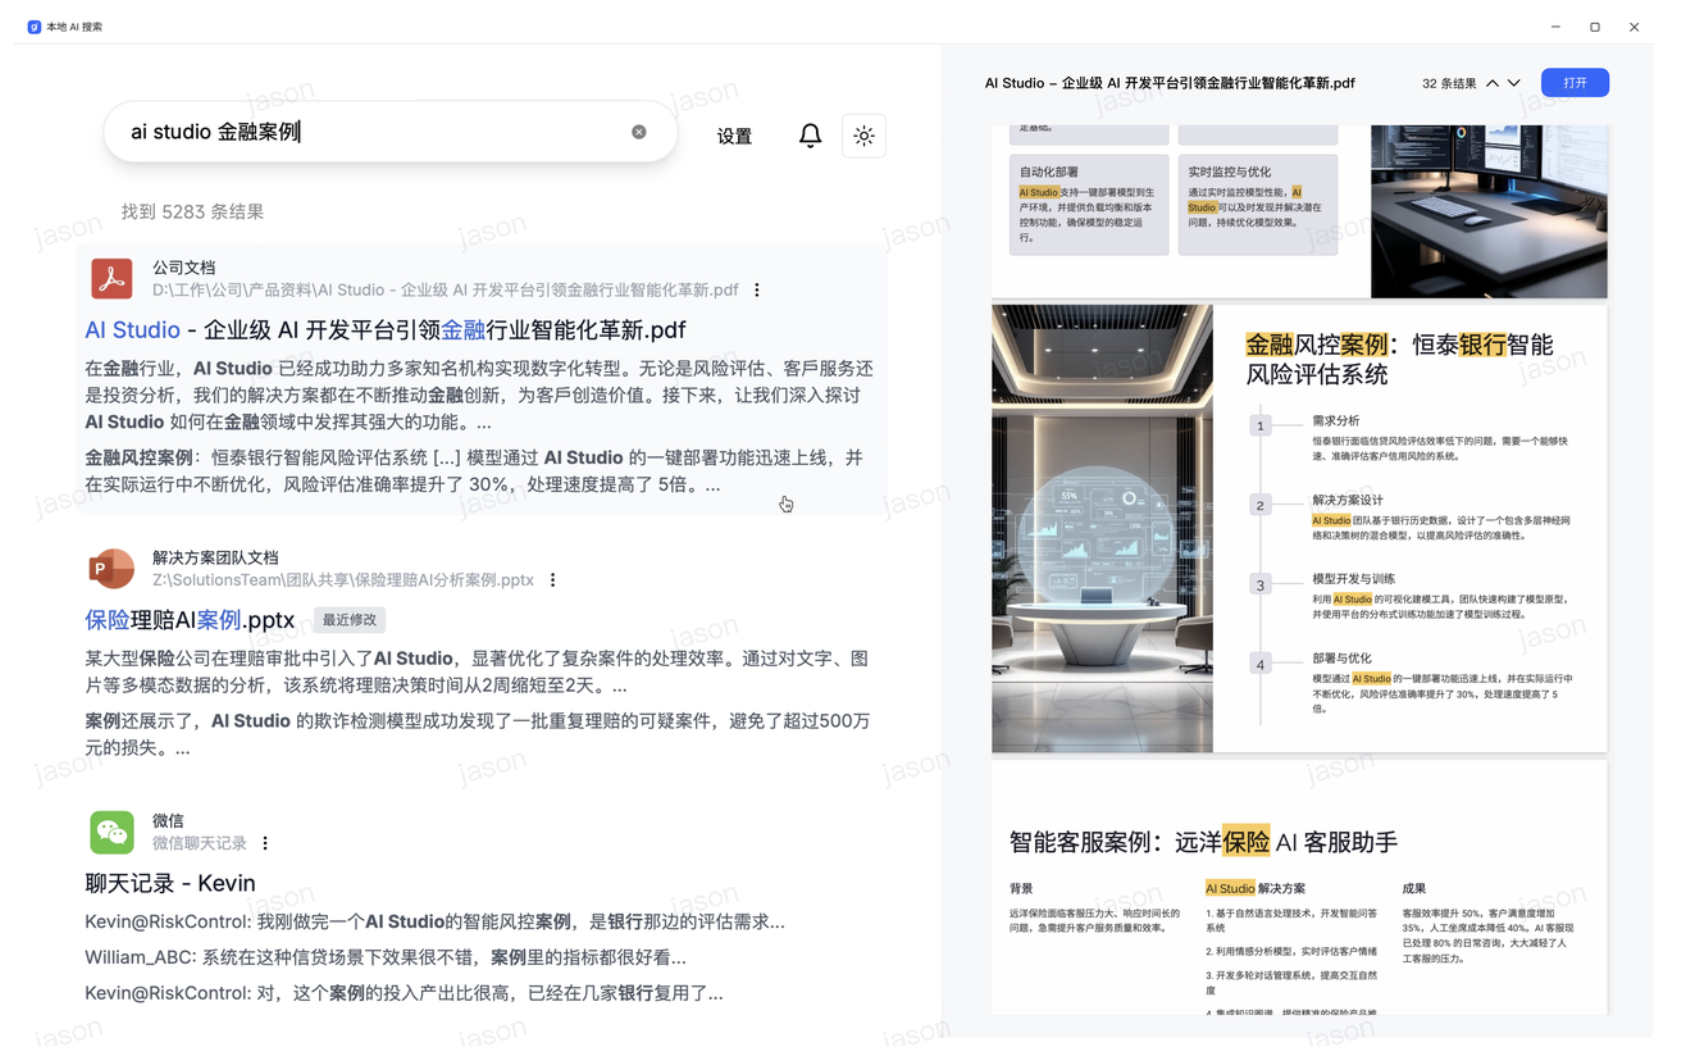Screen dimensions: 1682x1046
Task: Click 自动化部署 card in preview
Action: point(1089,205)
